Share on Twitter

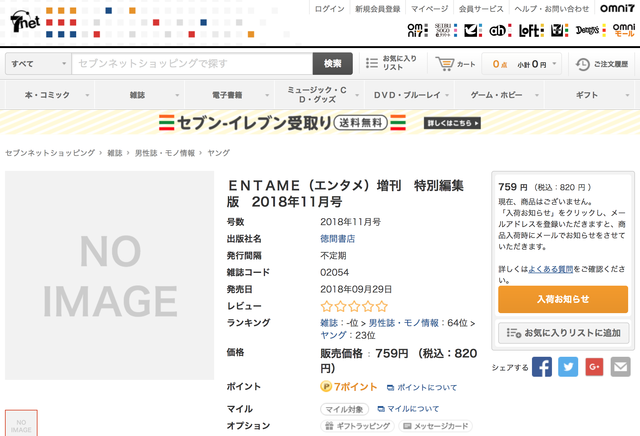568,367
